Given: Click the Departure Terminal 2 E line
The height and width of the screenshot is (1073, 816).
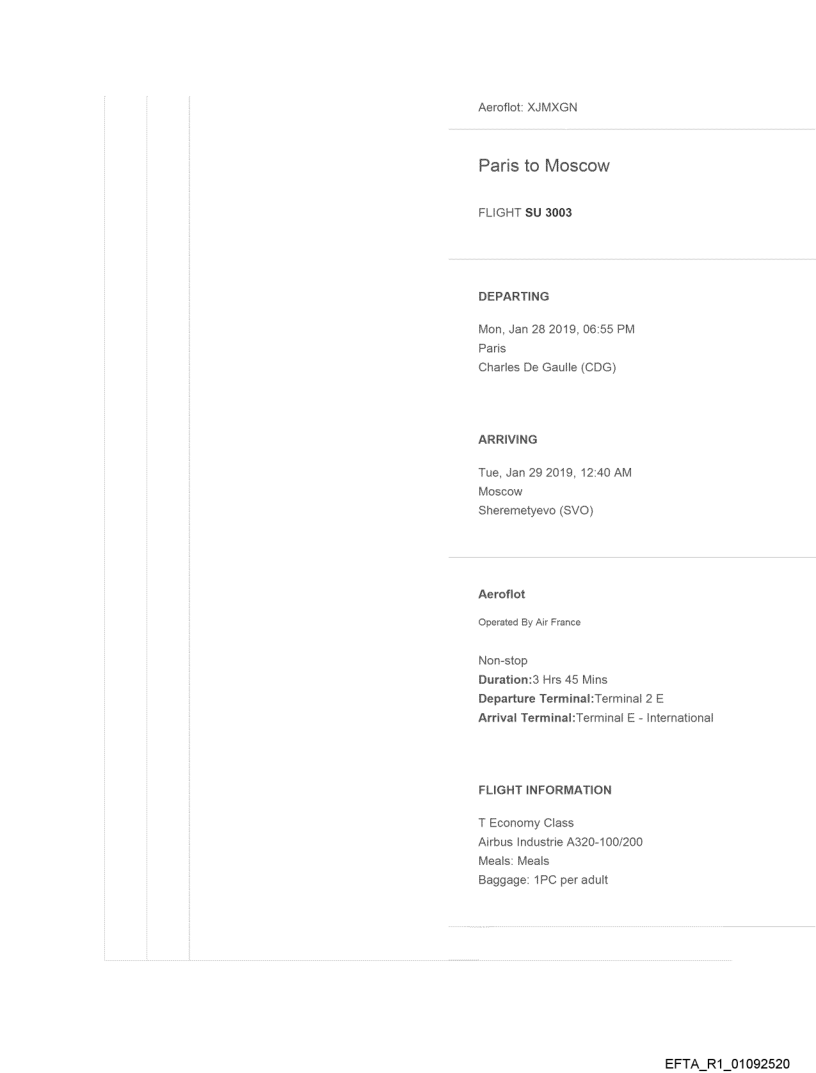Looking at the screenshot, I should coord(571,698).
